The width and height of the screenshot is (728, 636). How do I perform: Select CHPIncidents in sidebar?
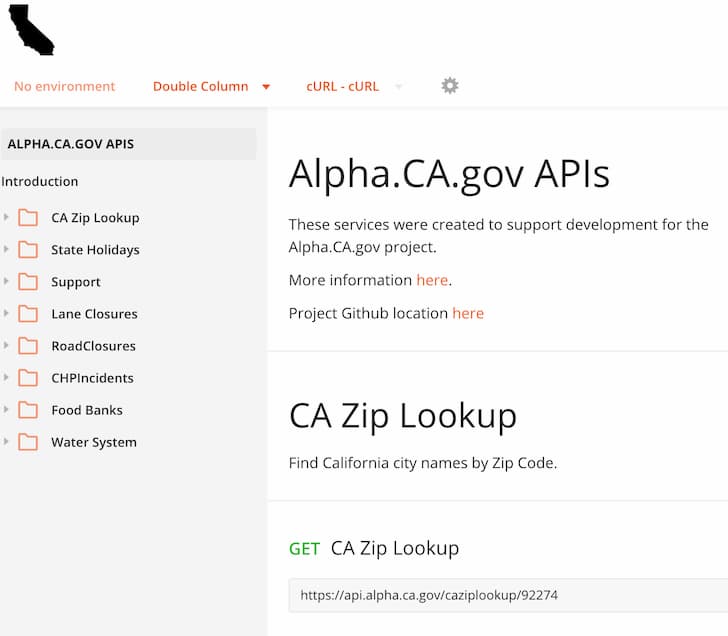(x=92, y=378)
